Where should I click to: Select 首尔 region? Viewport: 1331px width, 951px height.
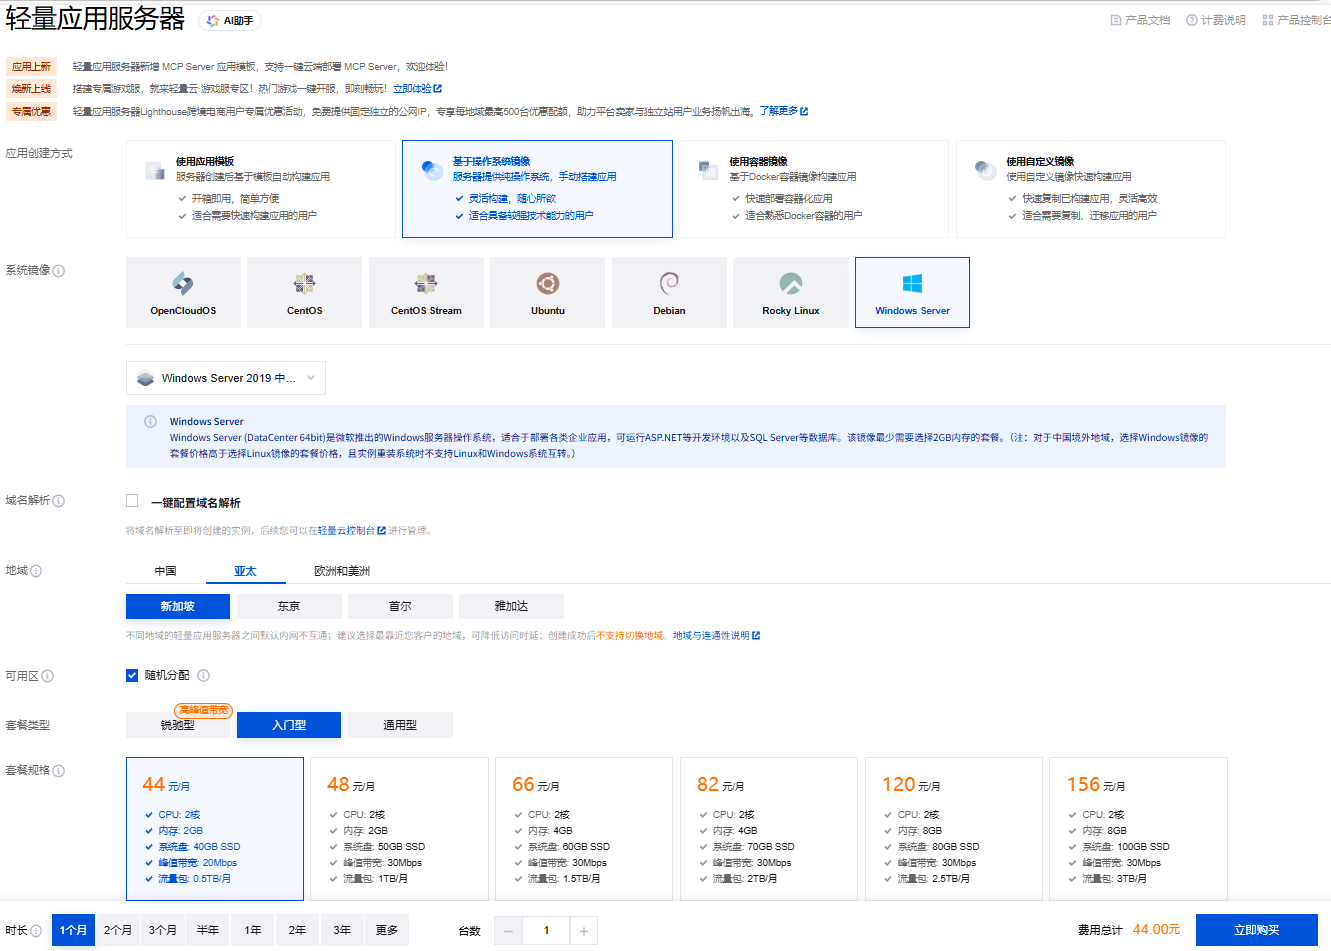coord(400,606)
